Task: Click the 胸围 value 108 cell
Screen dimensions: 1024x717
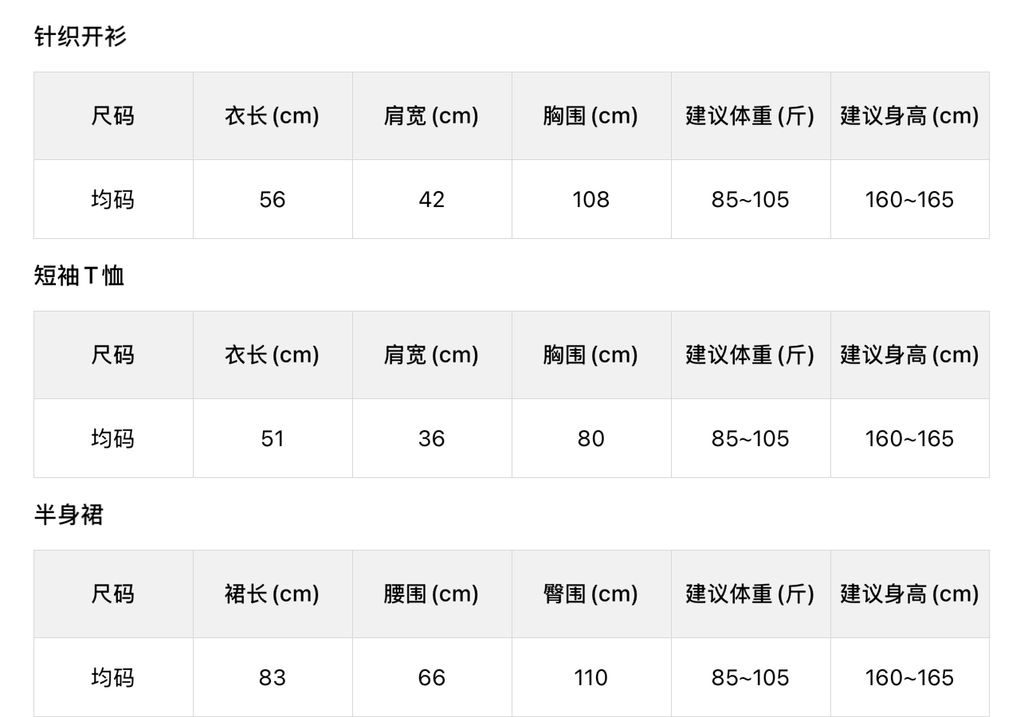Action: point(590,199)
